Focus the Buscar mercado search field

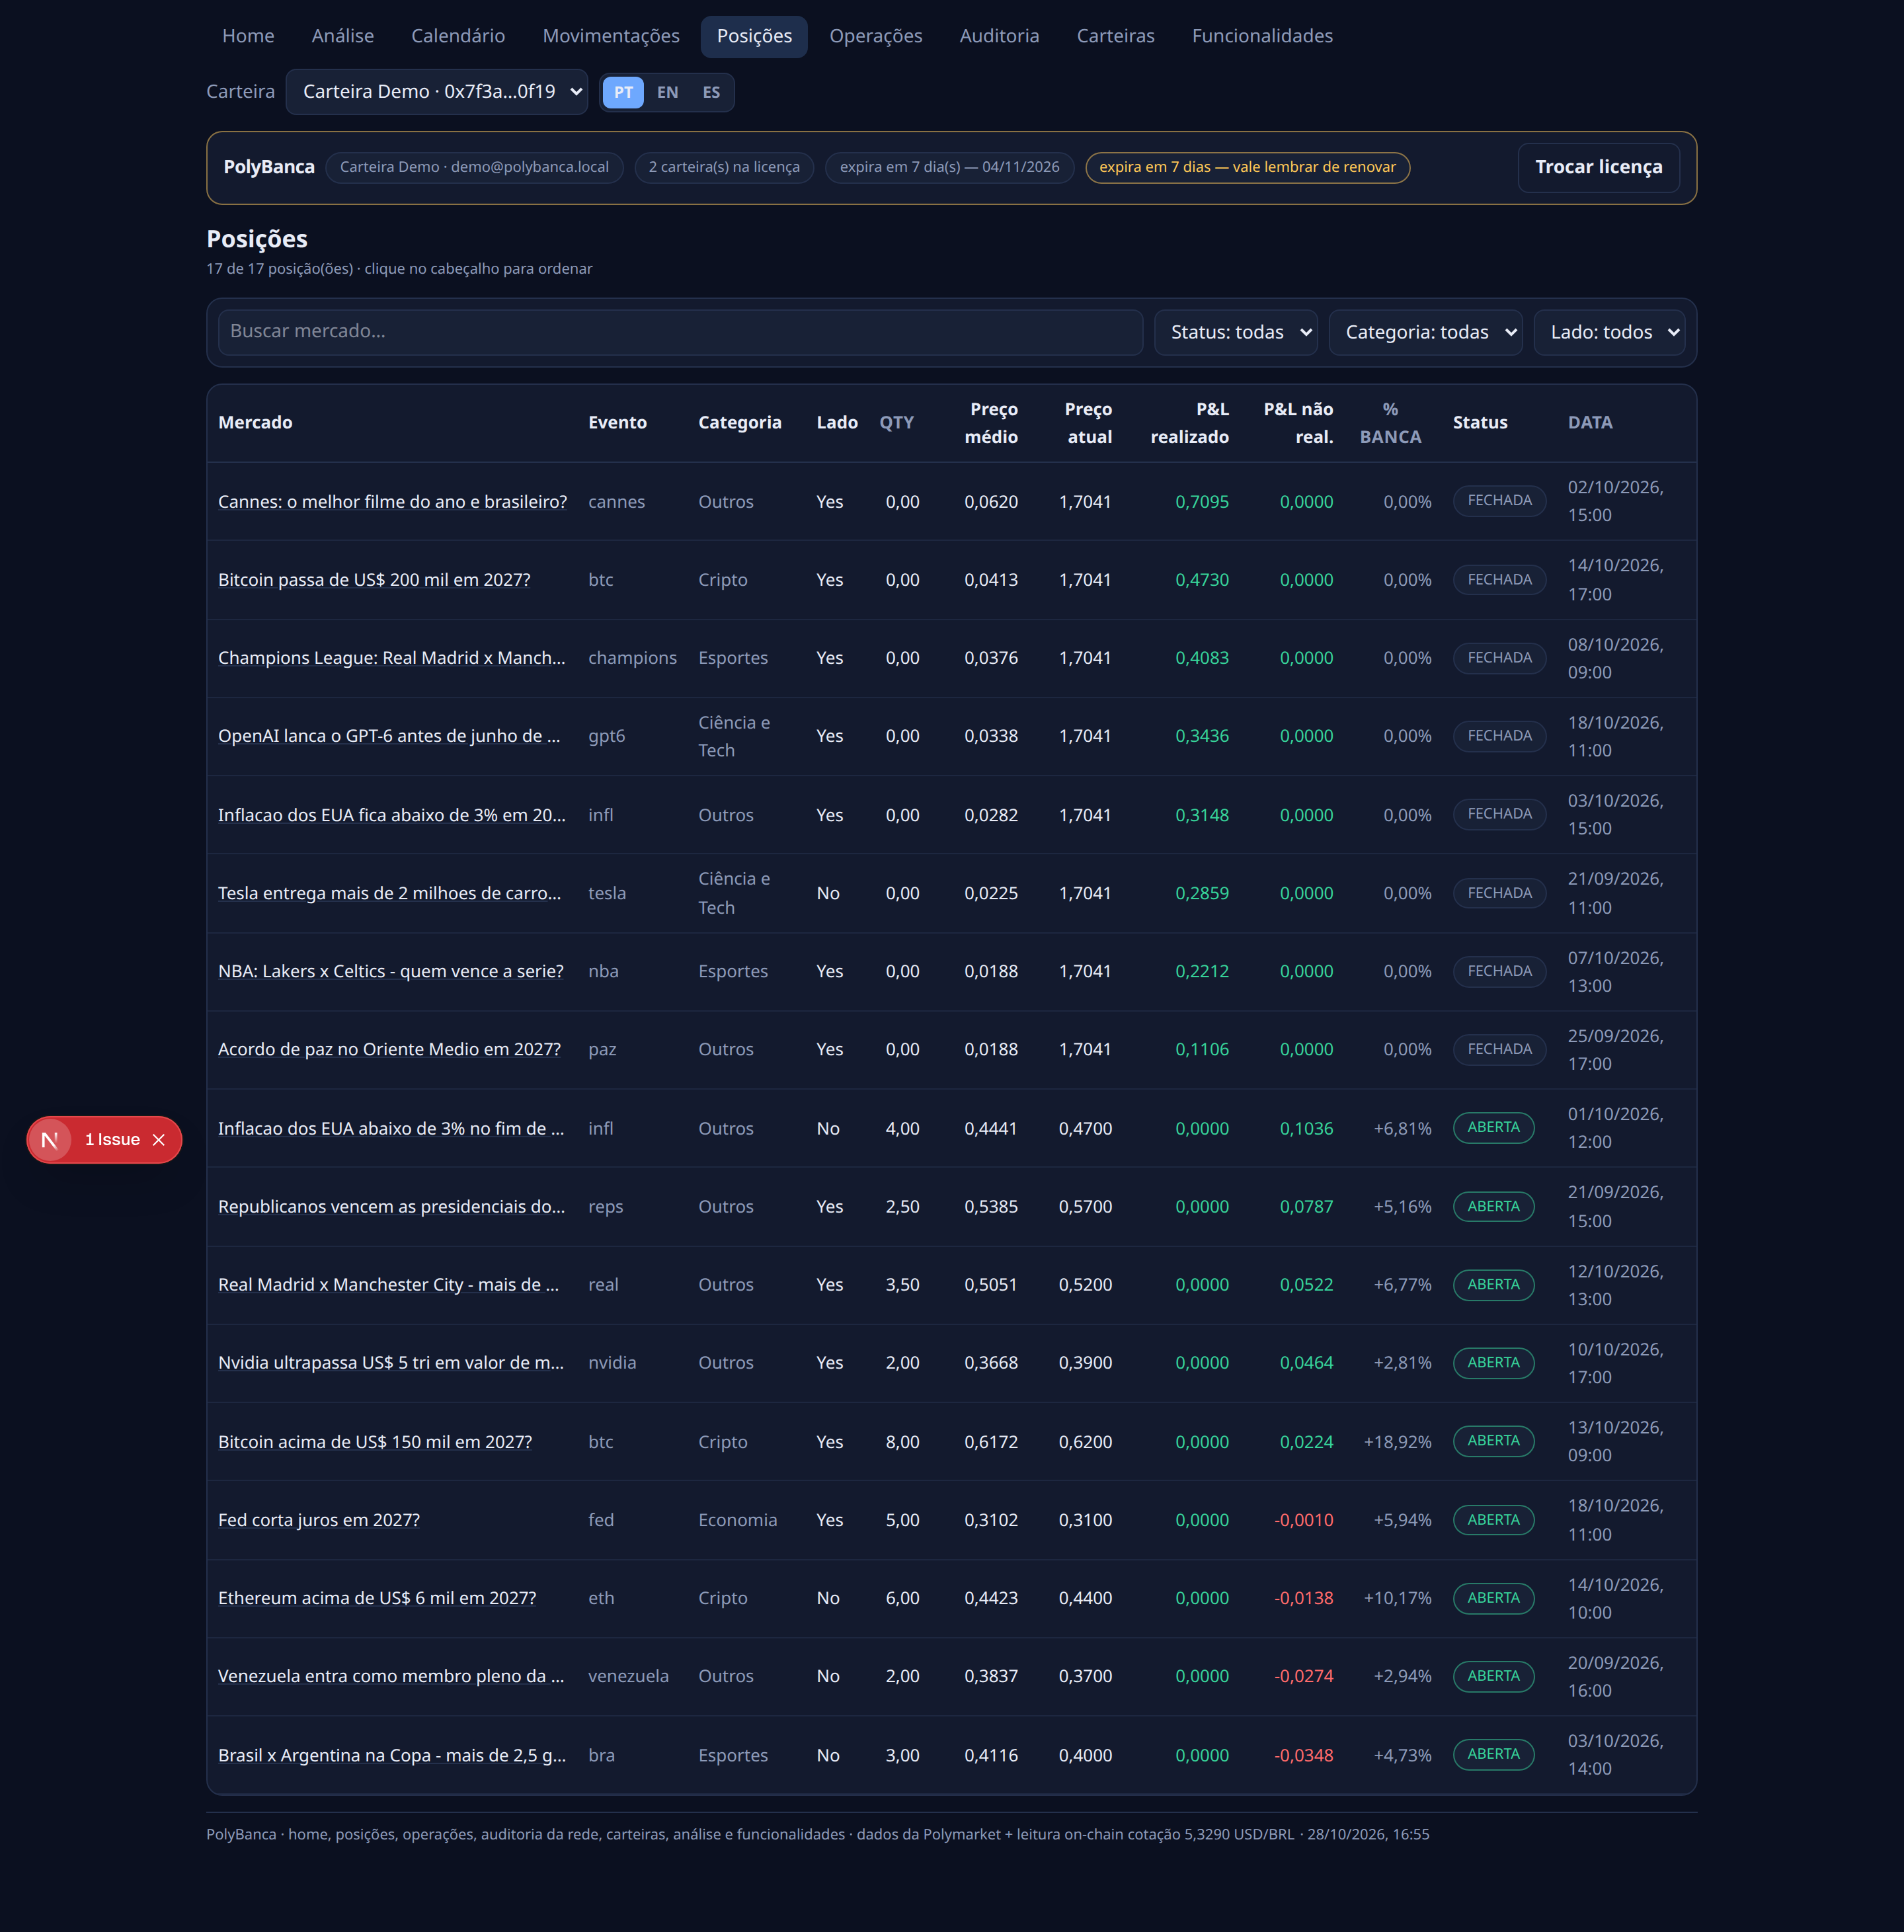pos(680,332)
